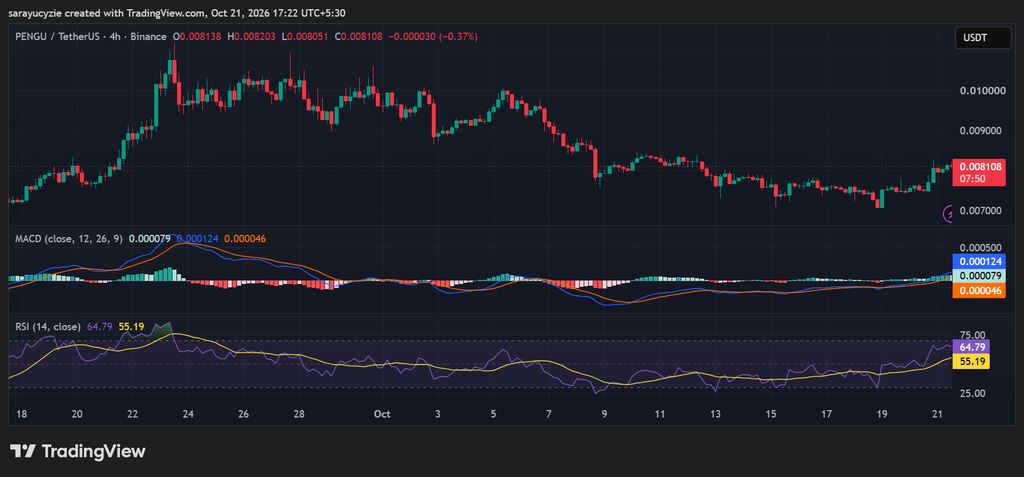Click date axis label 5
1024x477 pixels.
(493, 414)
